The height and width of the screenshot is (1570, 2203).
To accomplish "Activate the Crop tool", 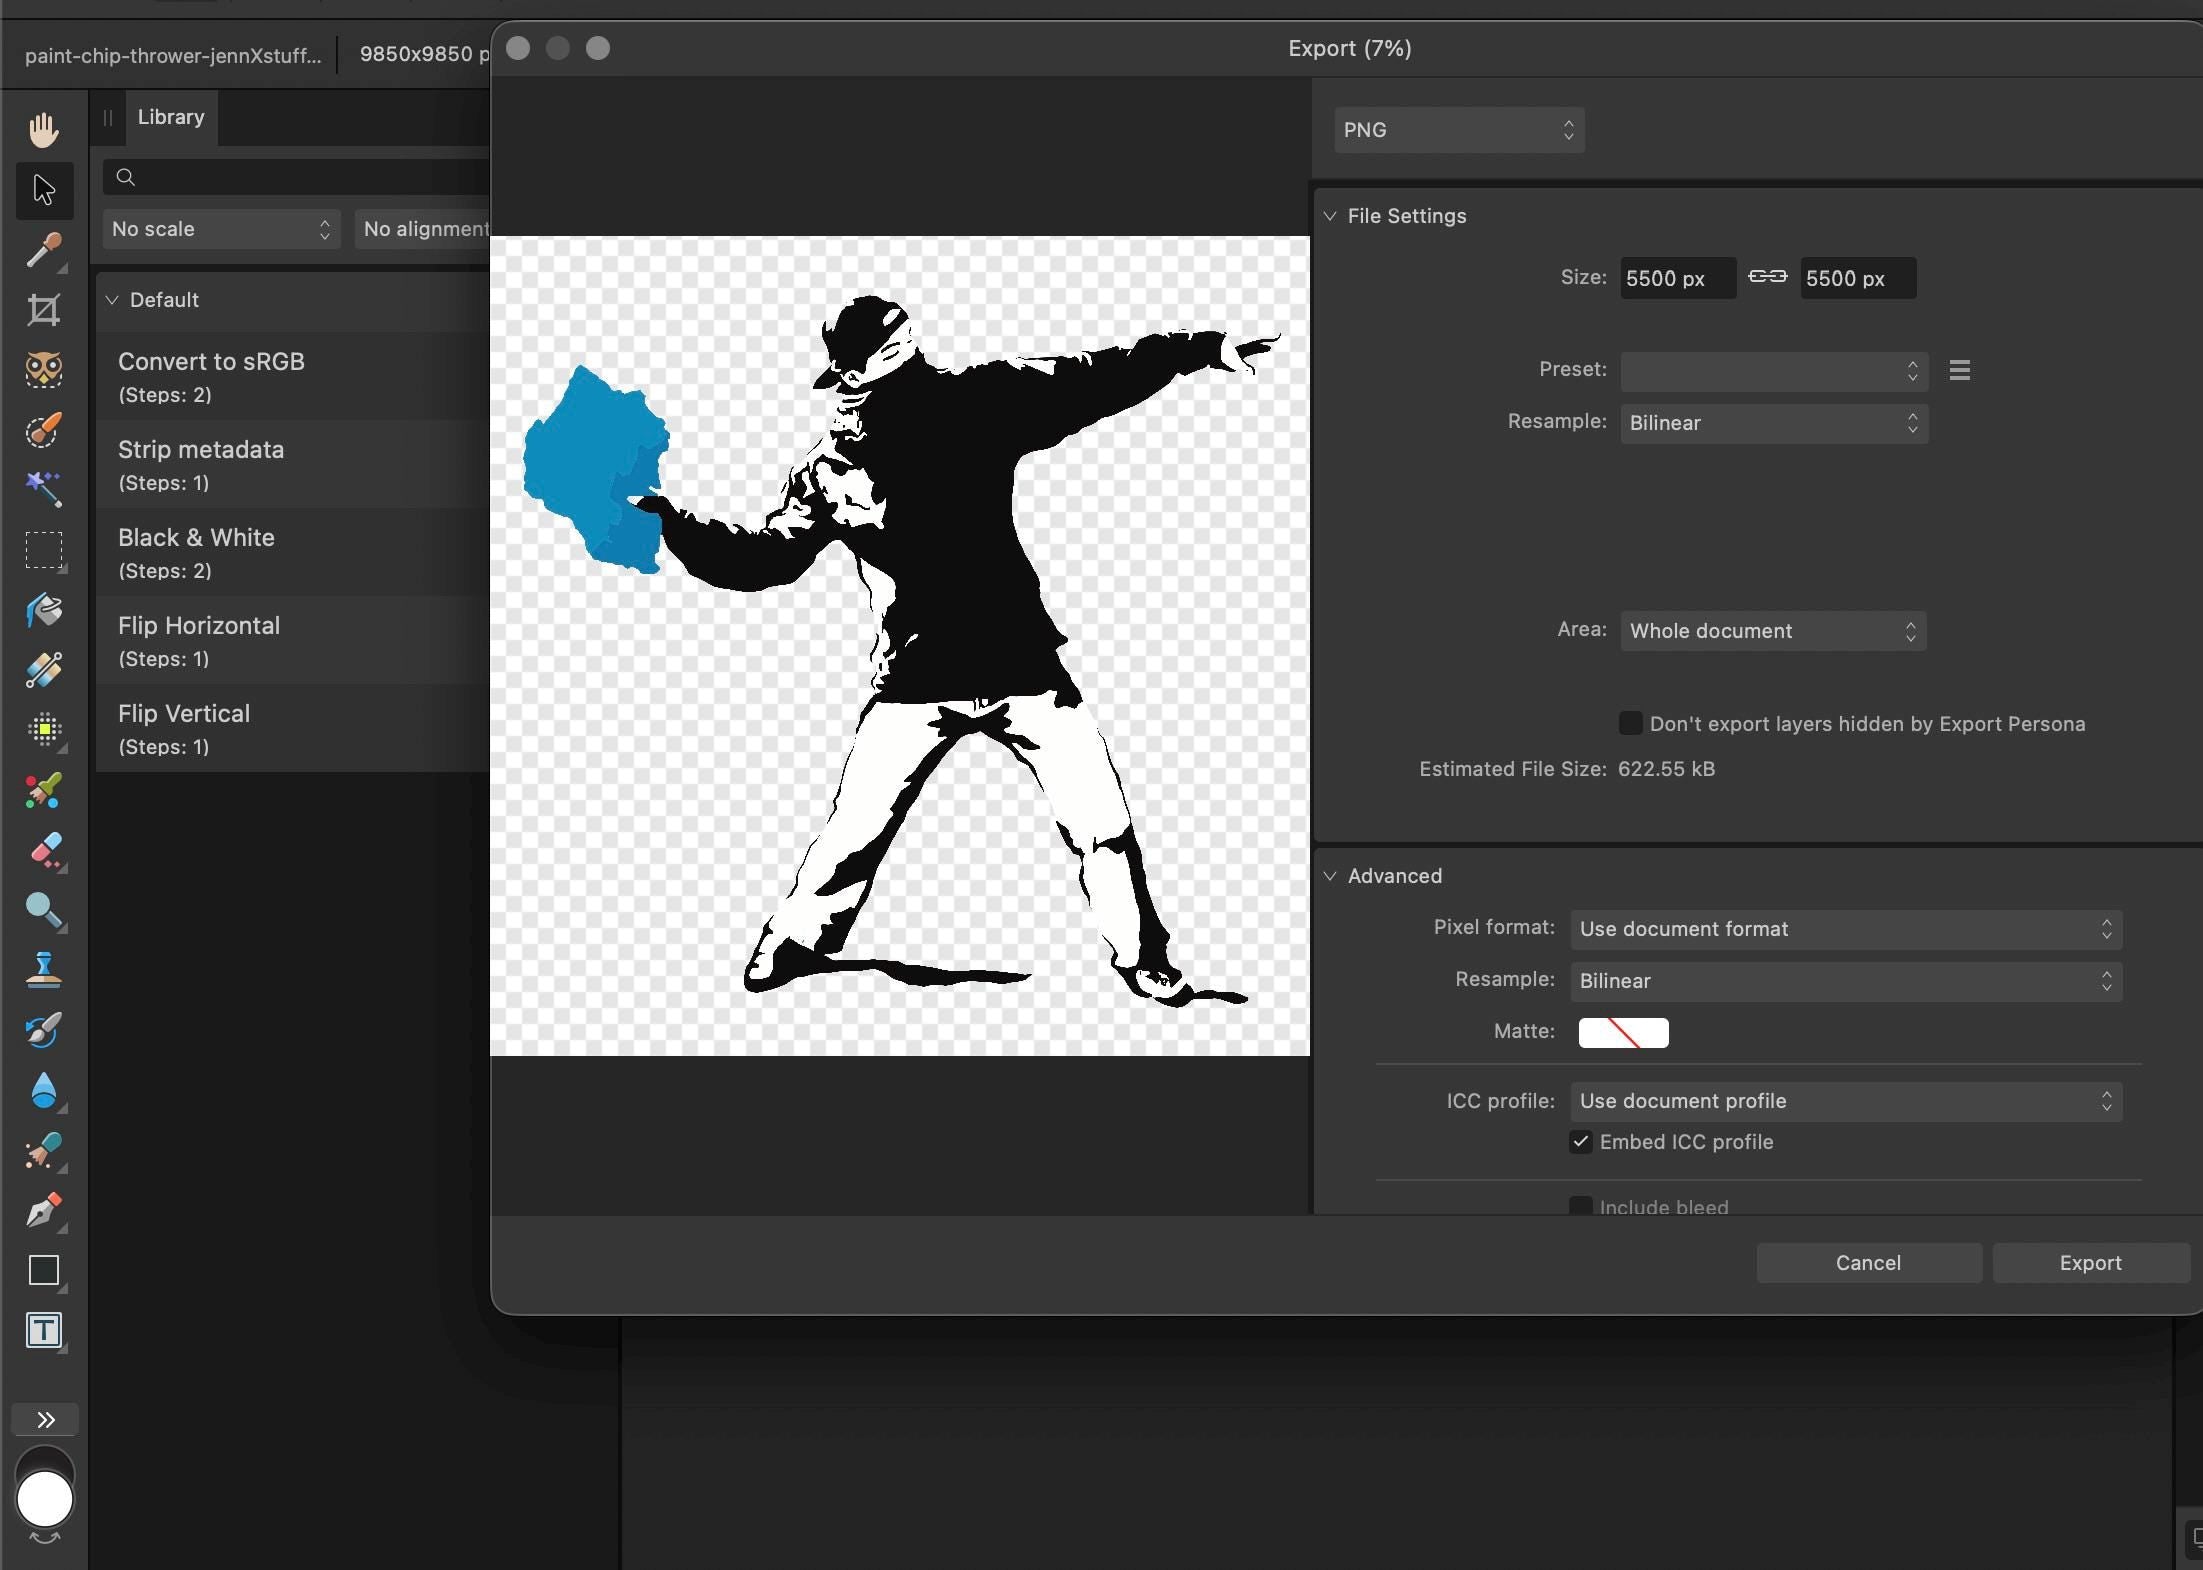I will 44,310.
